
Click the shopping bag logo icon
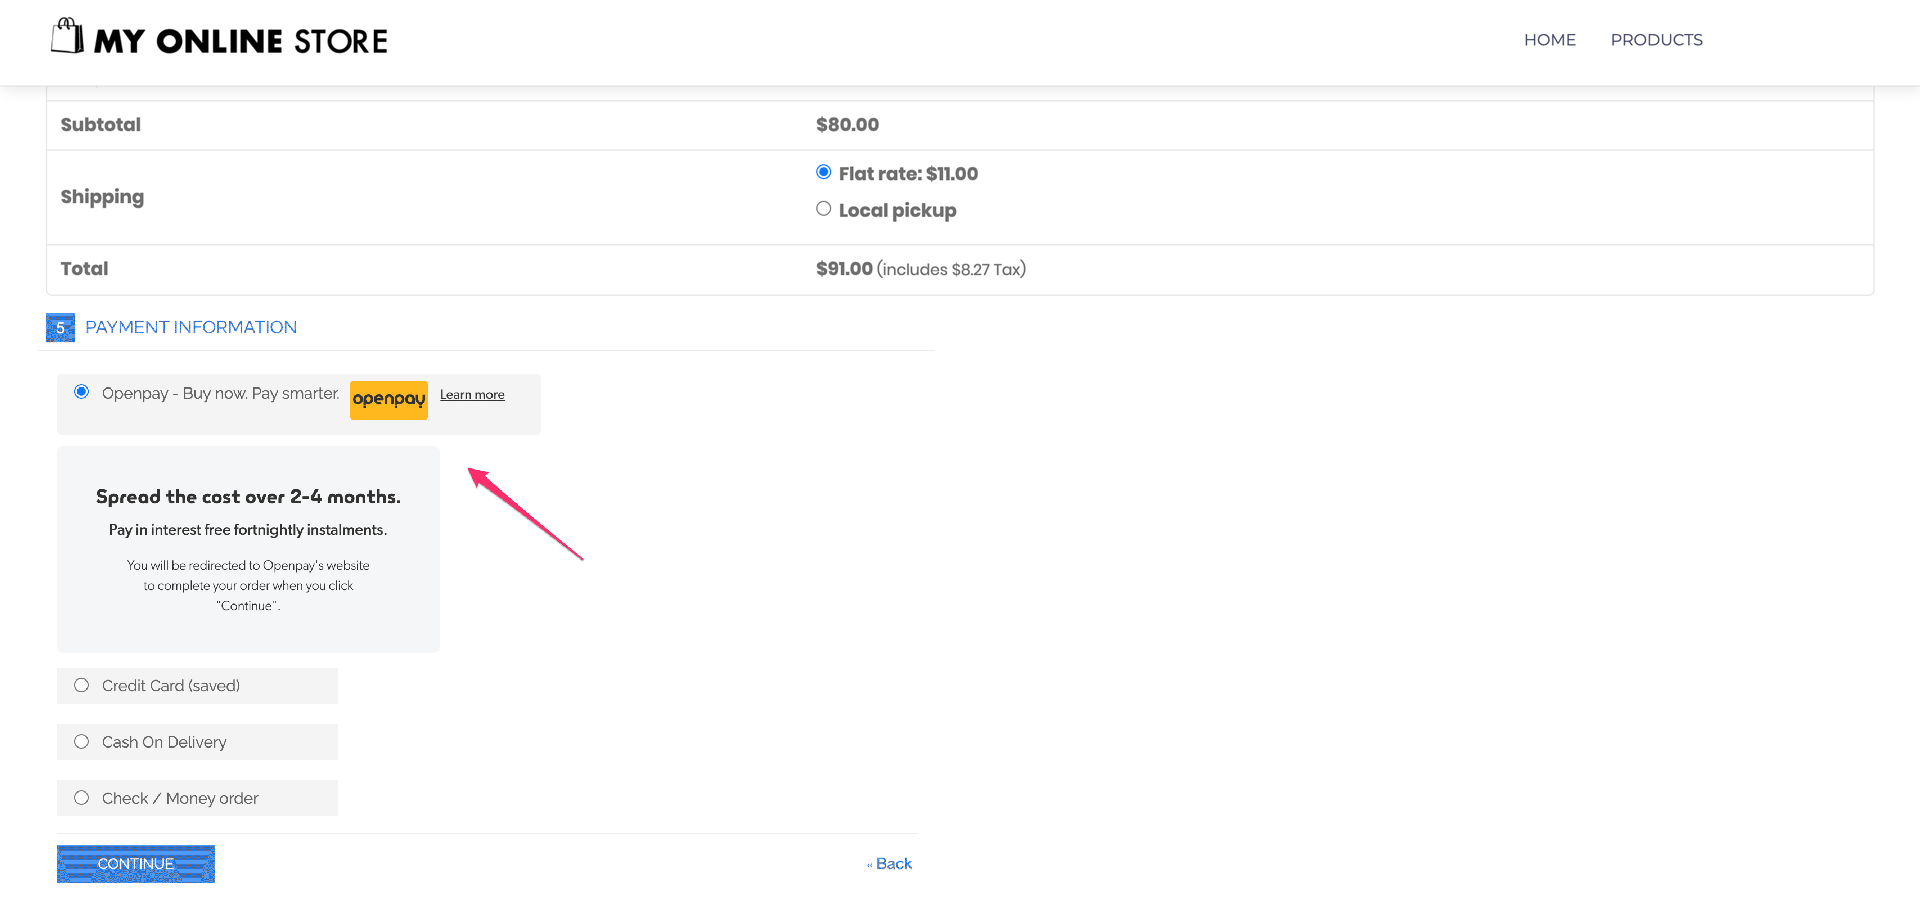[66, 36]
